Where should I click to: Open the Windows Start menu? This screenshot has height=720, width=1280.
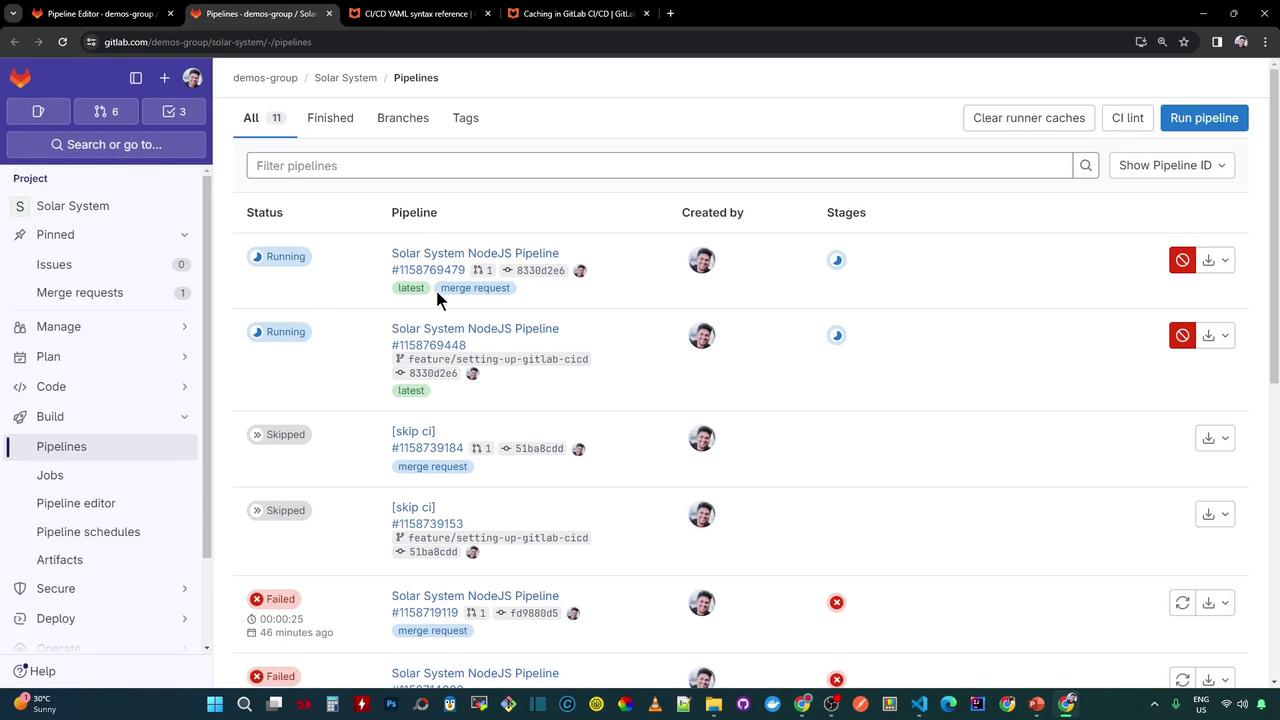215,704
